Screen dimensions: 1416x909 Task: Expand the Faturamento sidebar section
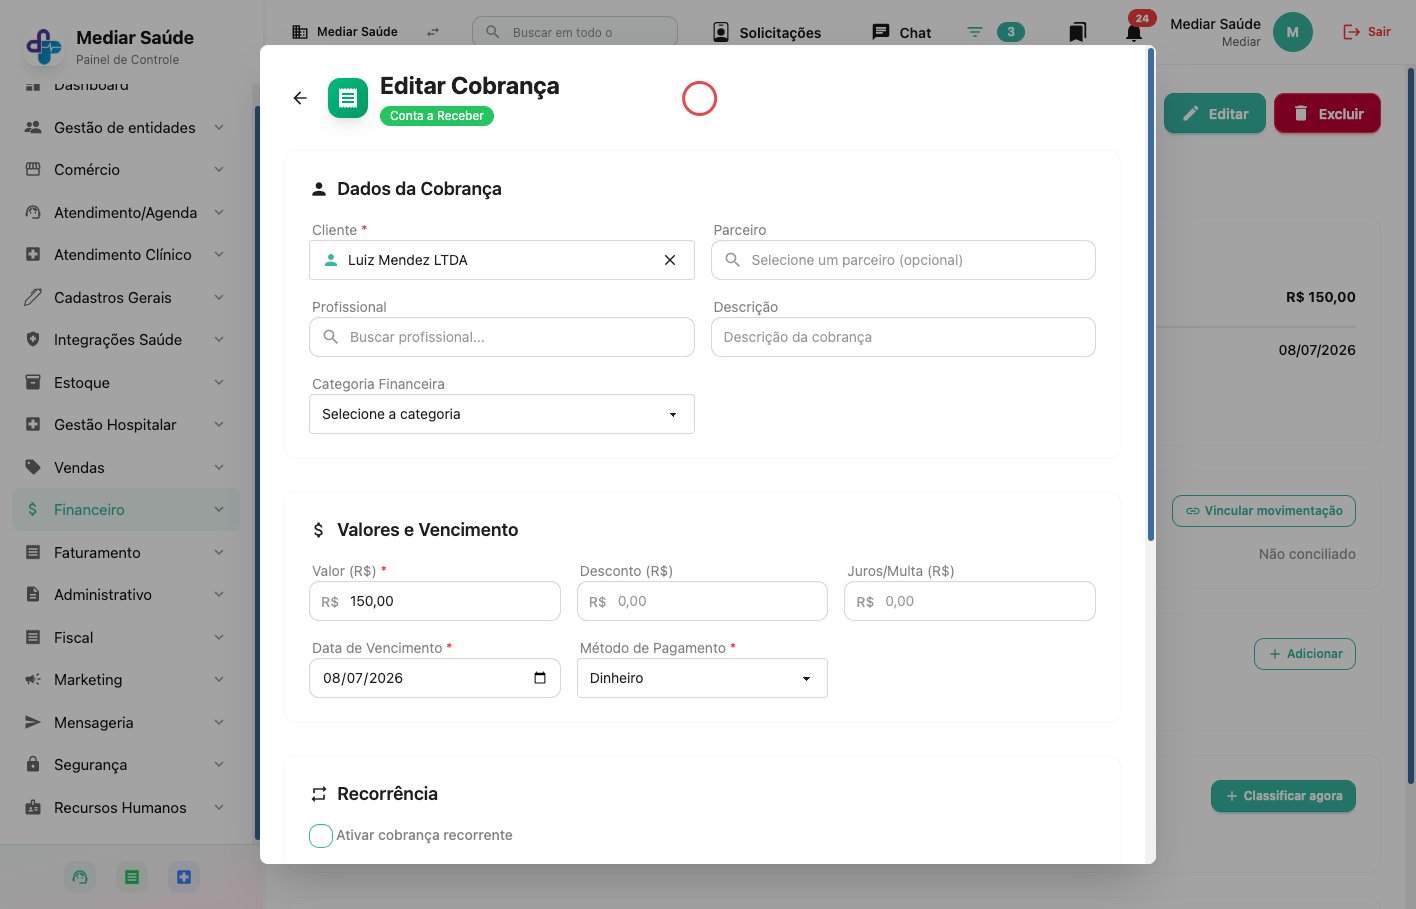126,553
